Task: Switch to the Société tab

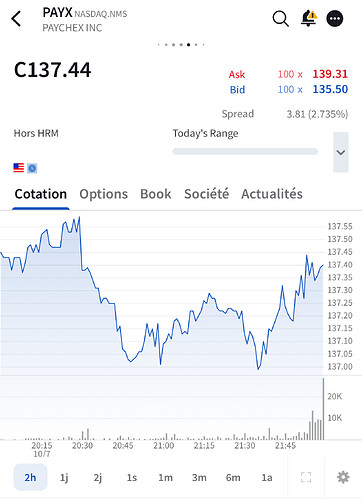Action: pyautogui.click(x=206, y=194)
